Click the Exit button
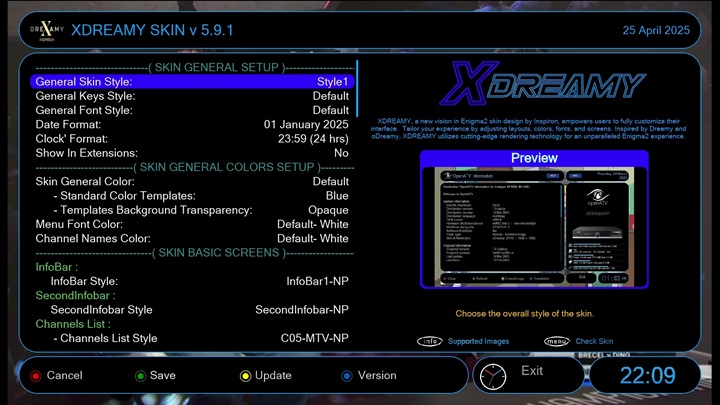This screenshot has height=405, width=720. tap(532, 371)
